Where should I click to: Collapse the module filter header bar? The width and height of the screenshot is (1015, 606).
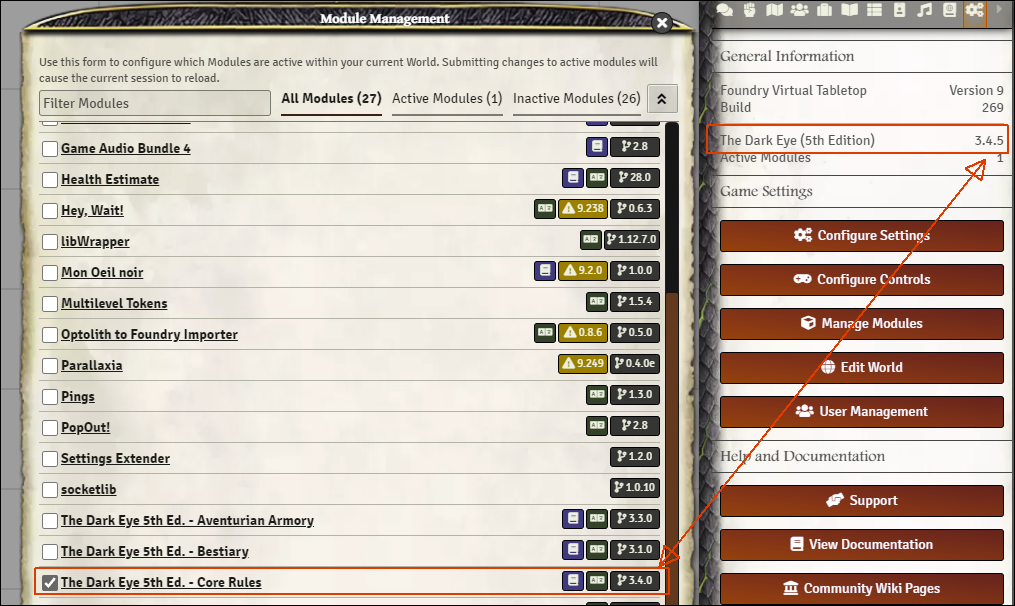tap(660, 99)
